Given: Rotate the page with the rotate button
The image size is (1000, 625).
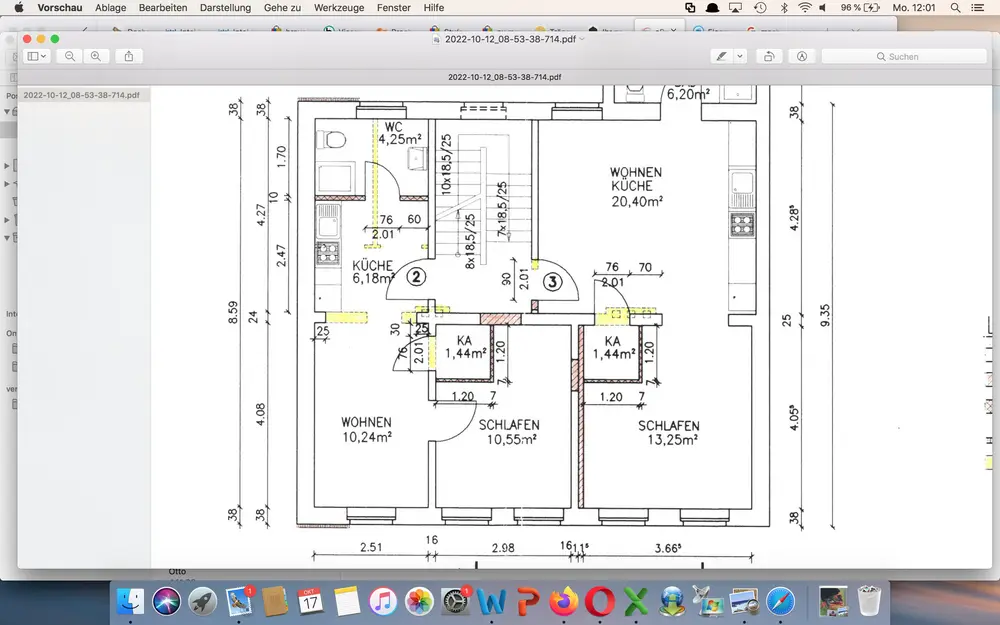Looking at the screenshot, I should 769,56.
